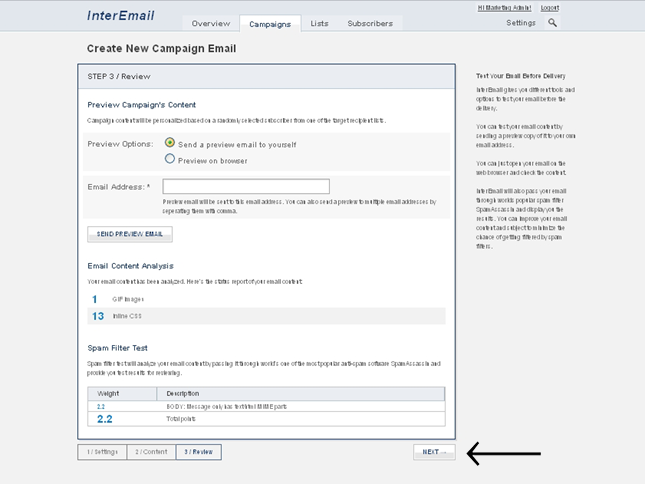
Task: Switch to the Campaigns tab
Action: click(269, 23)
